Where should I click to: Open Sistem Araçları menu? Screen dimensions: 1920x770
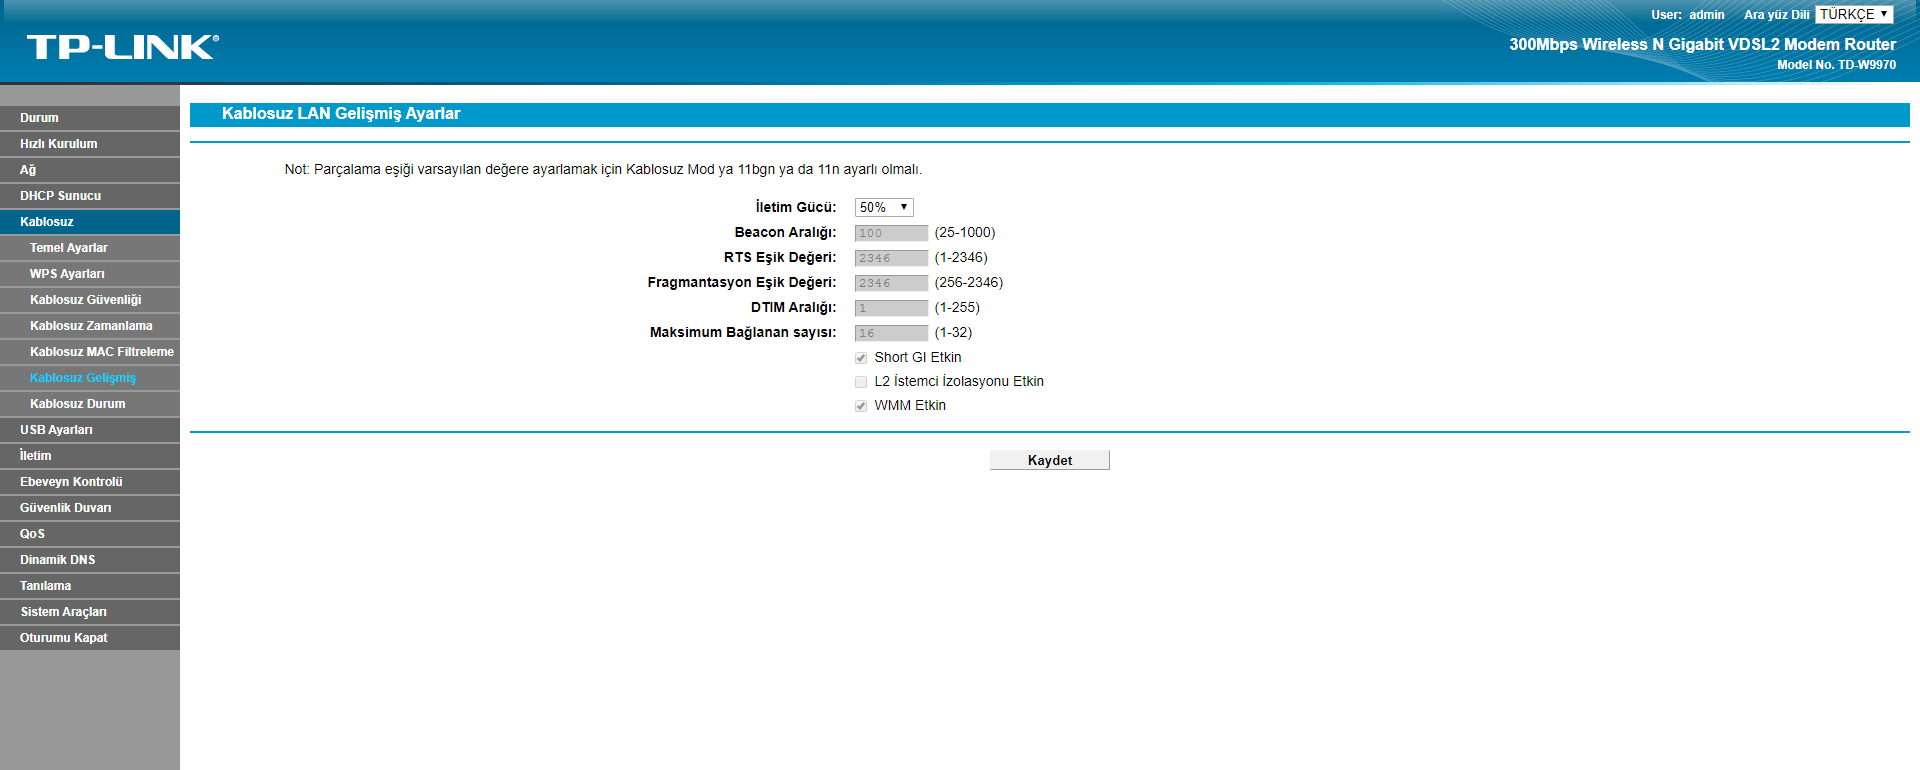pos(90,612)
